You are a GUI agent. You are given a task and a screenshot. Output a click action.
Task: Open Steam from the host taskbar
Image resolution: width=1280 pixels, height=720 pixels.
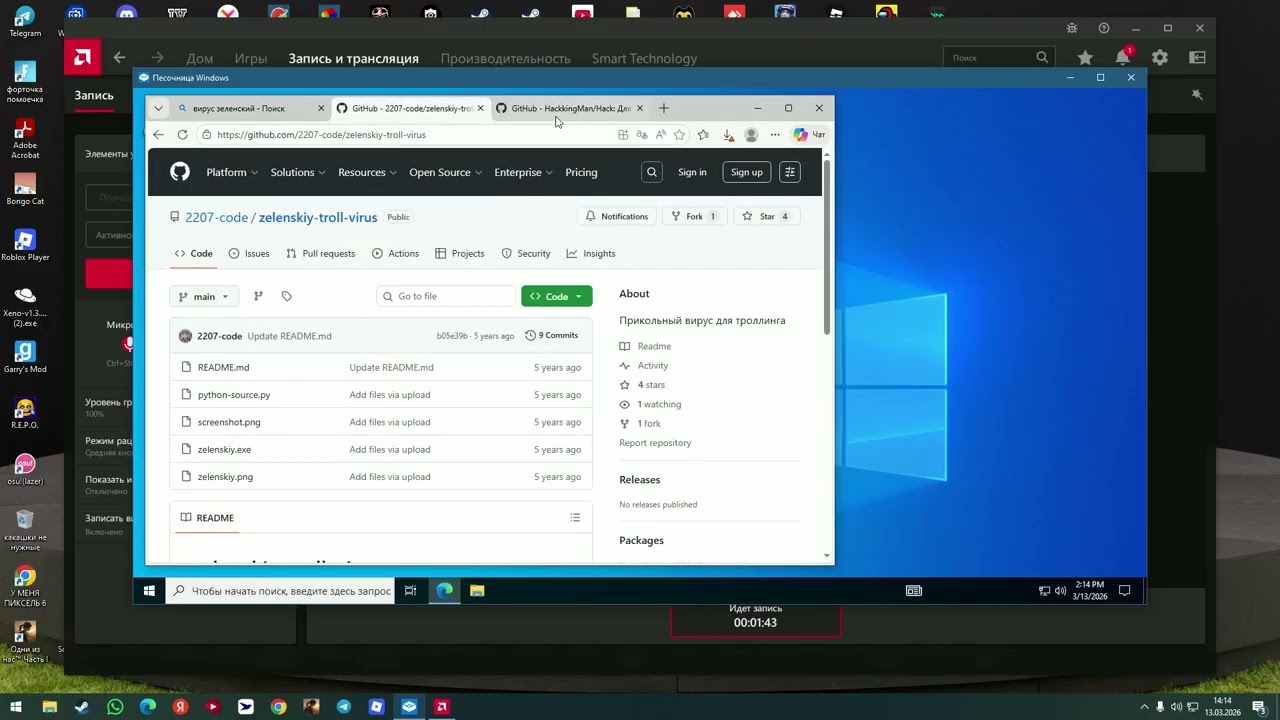click(82, 707)
